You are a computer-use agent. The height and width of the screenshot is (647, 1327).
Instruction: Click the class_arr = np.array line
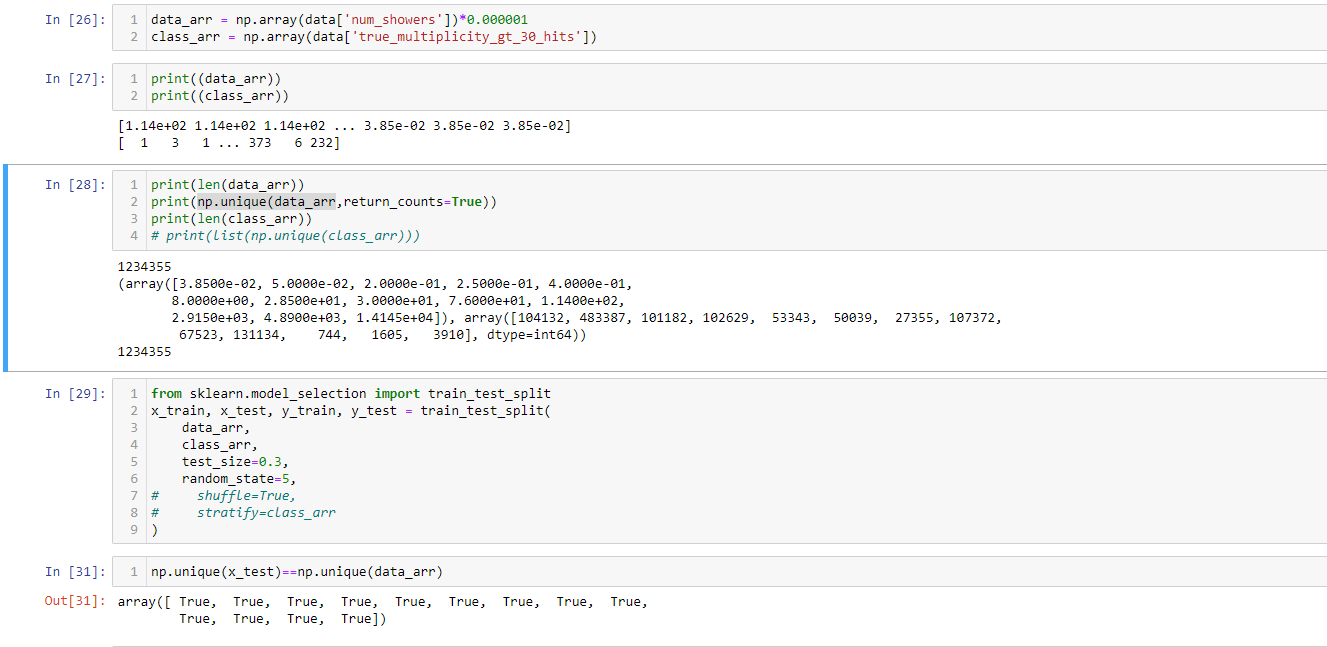374,37
